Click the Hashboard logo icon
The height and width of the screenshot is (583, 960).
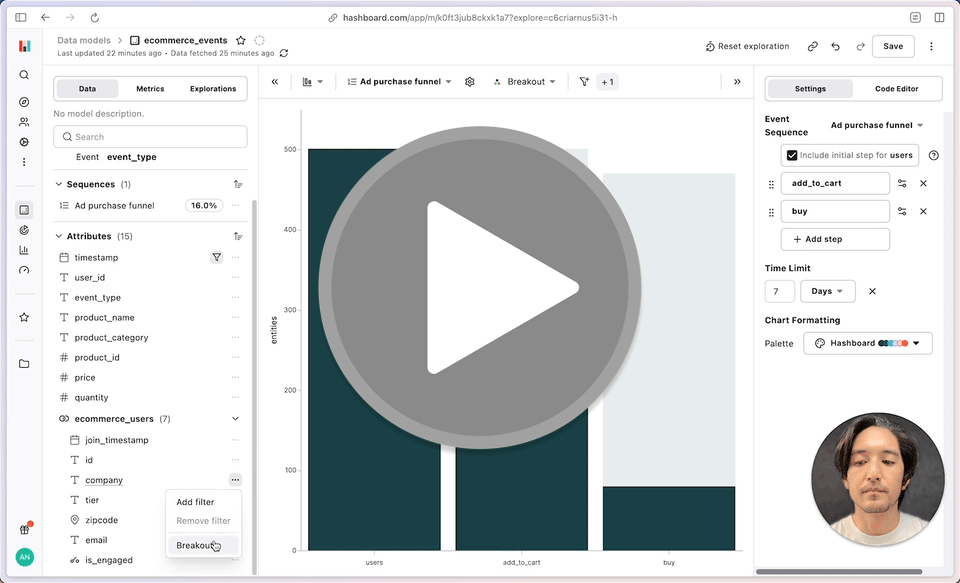coord(24,46)
